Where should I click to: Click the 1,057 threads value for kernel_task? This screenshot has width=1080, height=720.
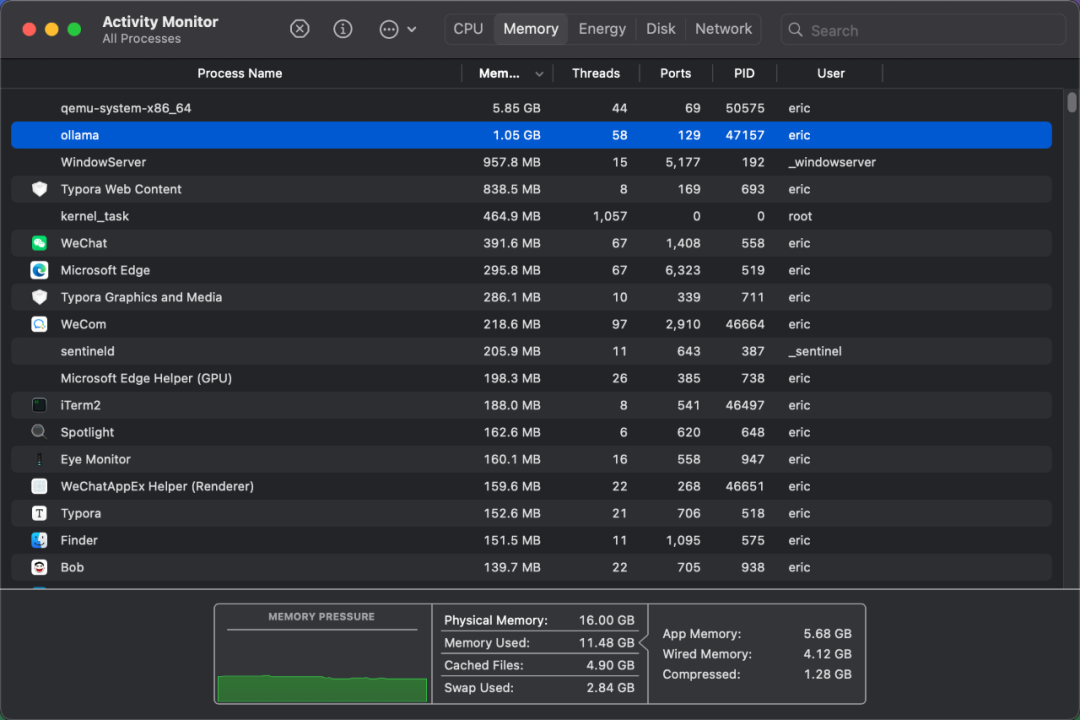pyautogui.click(x=610, y=216)
